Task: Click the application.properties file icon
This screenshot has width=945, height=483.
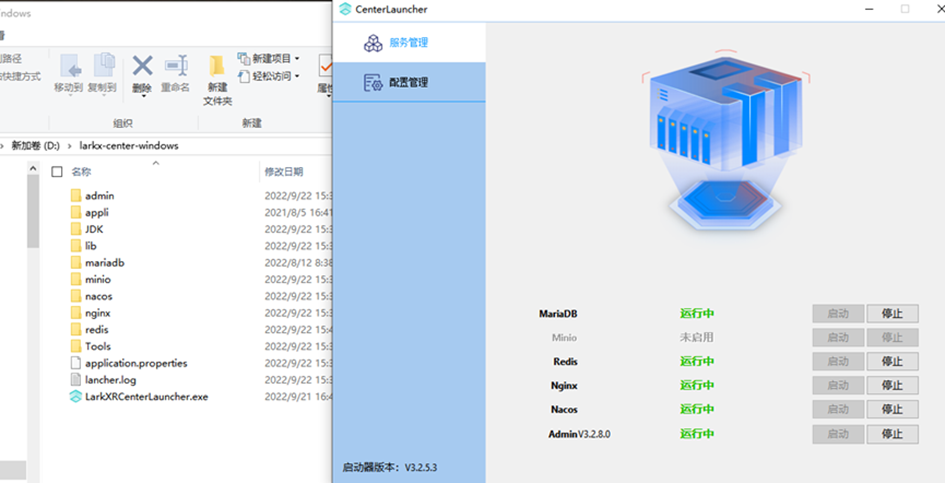Action: pos(75,363)
